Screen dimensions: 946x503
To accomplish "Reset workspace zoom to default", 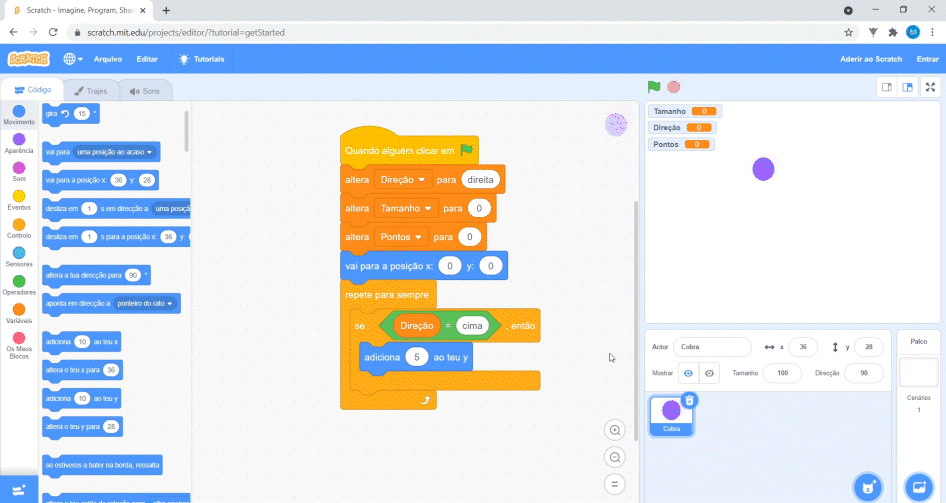I will (x=615, y=484).
